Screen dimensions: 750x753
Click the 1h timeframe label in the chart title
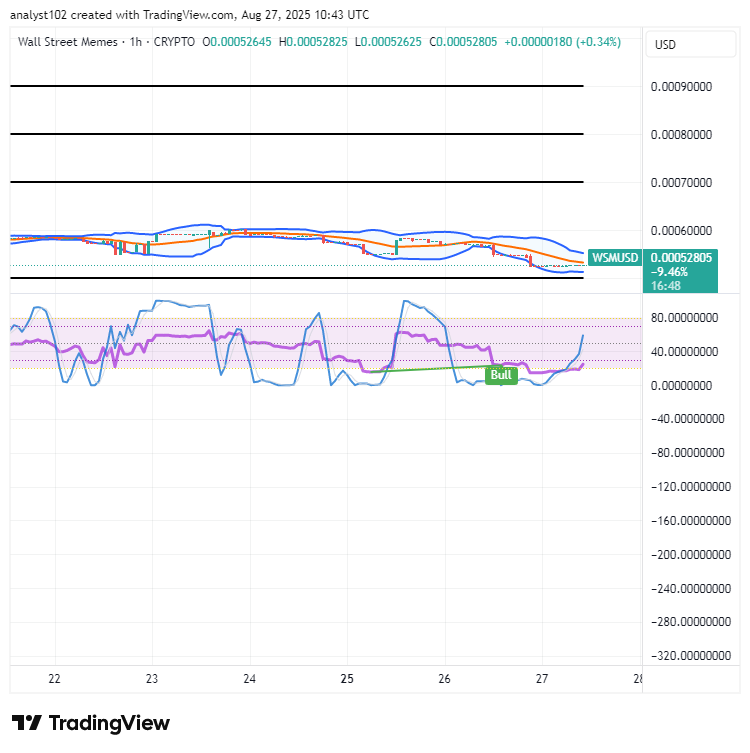coord(136,42)
